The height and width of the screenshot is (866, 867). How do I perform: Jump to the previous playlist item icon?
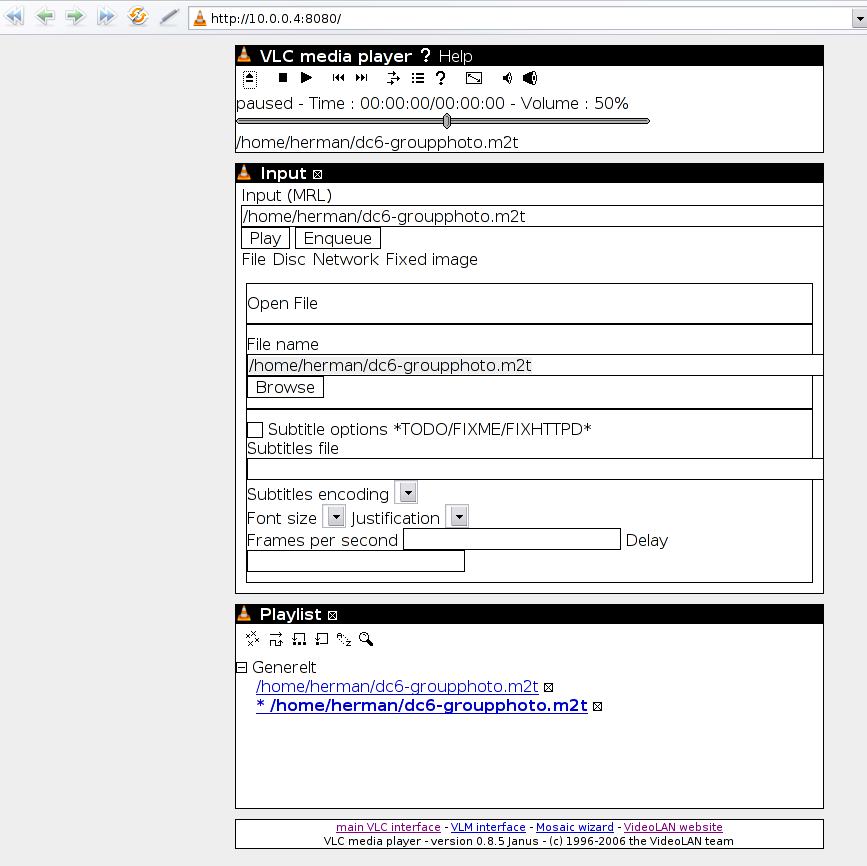coord(338,78)
